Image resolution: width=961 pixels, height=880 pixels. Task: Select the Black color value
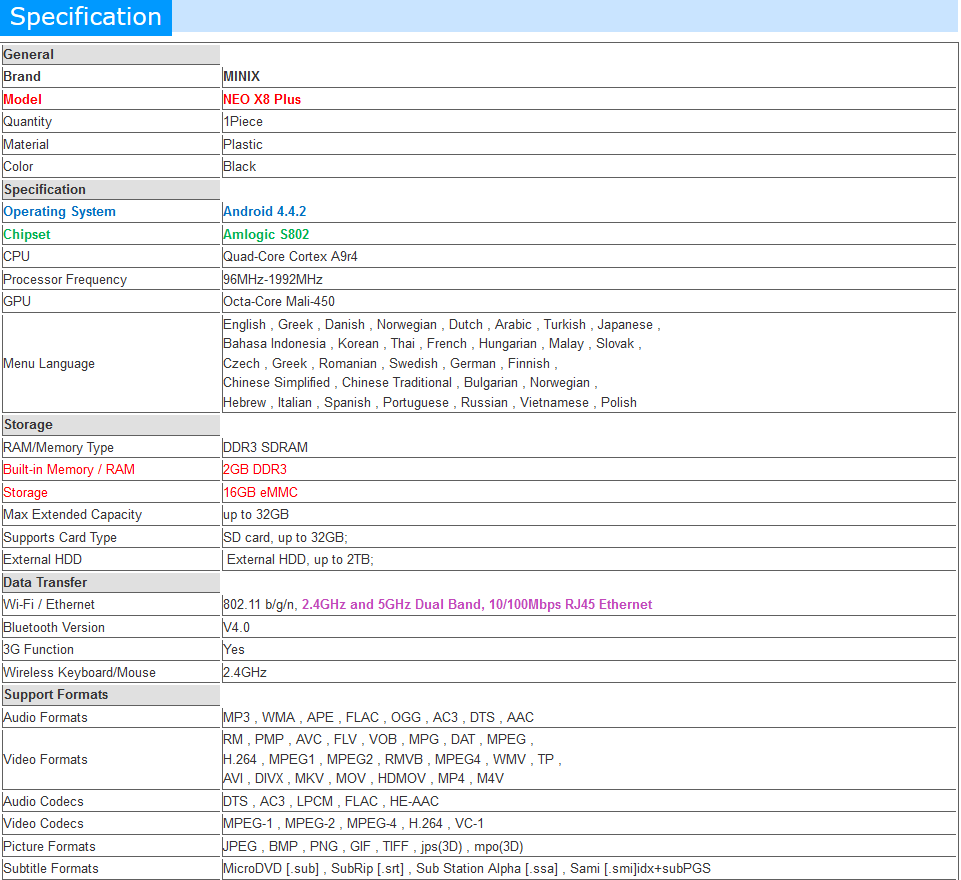coord(240,167)
